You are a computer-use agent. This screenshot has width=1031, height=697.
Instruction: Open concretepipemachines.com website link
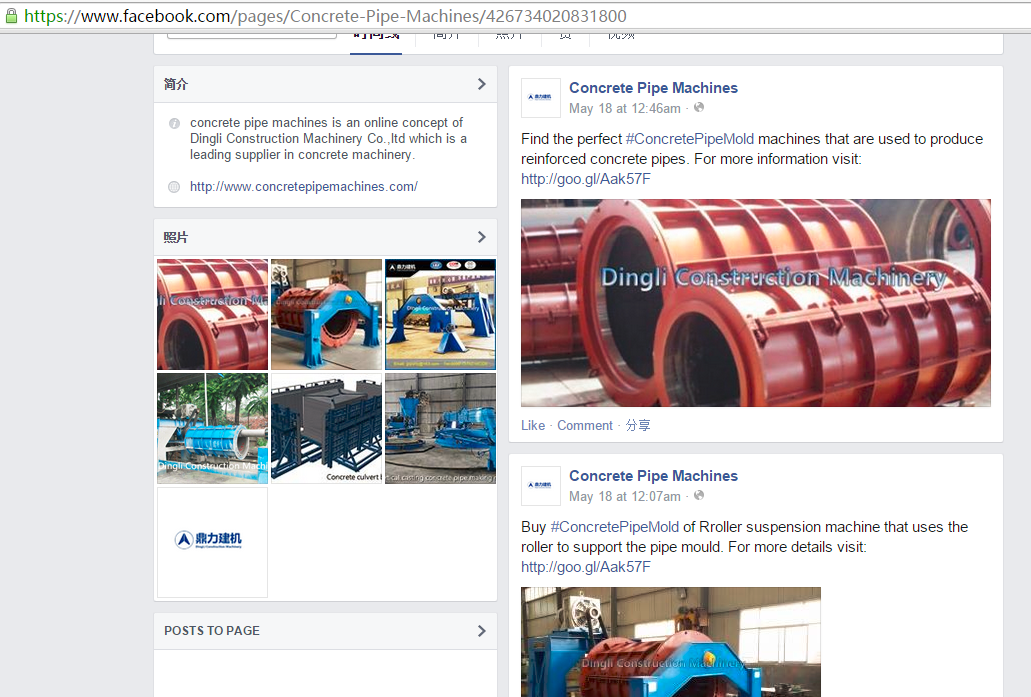tap(304, 187)
